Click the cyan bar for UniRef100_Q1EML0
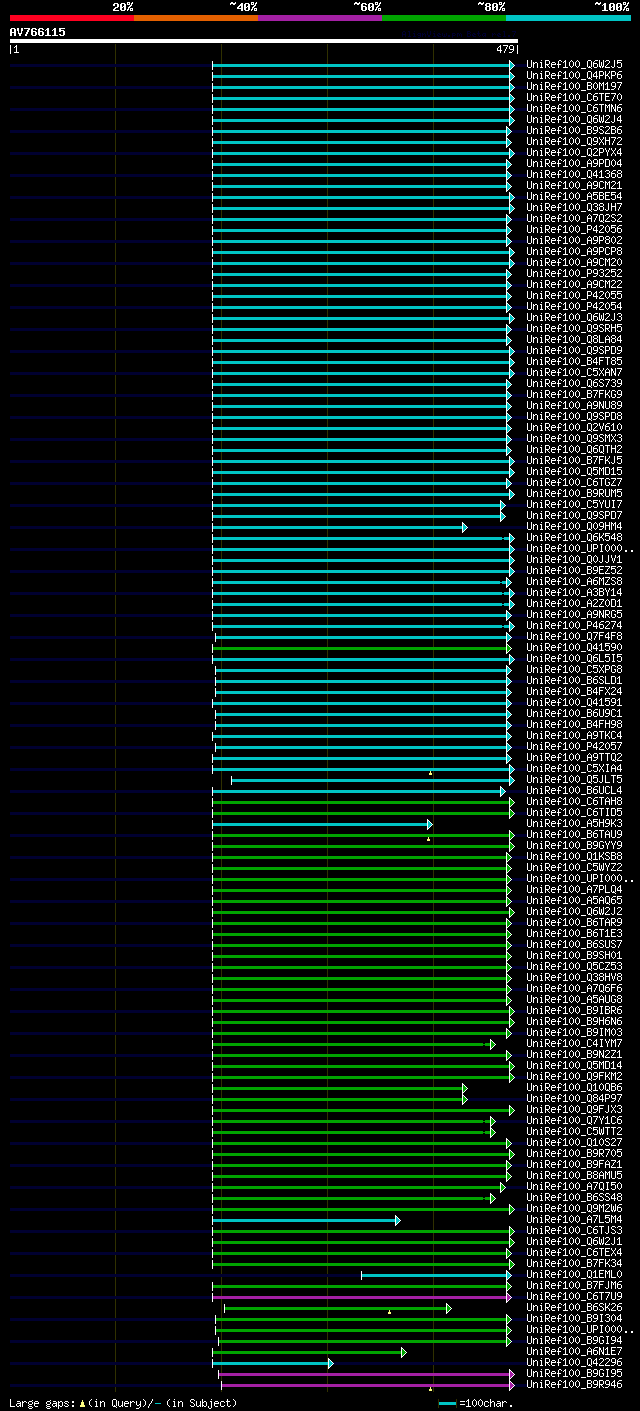Image resolution: width=640 pixels, height=1411 pixels. coord(436,1275)
